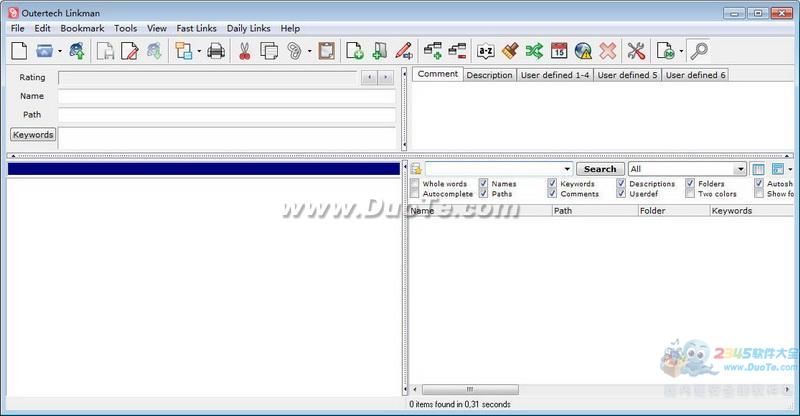
Task: Click the expand tree plus icon
Action: tap(433, 51)
